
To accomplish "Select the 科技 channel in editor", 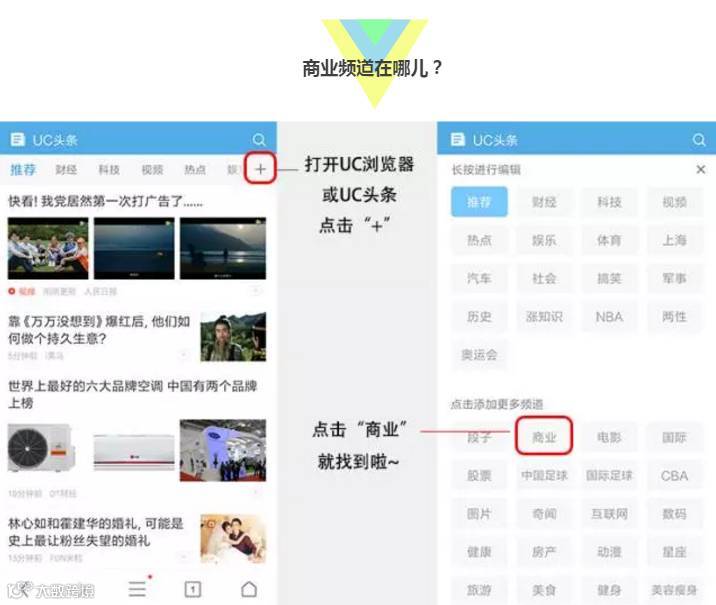I will point(609,202).
